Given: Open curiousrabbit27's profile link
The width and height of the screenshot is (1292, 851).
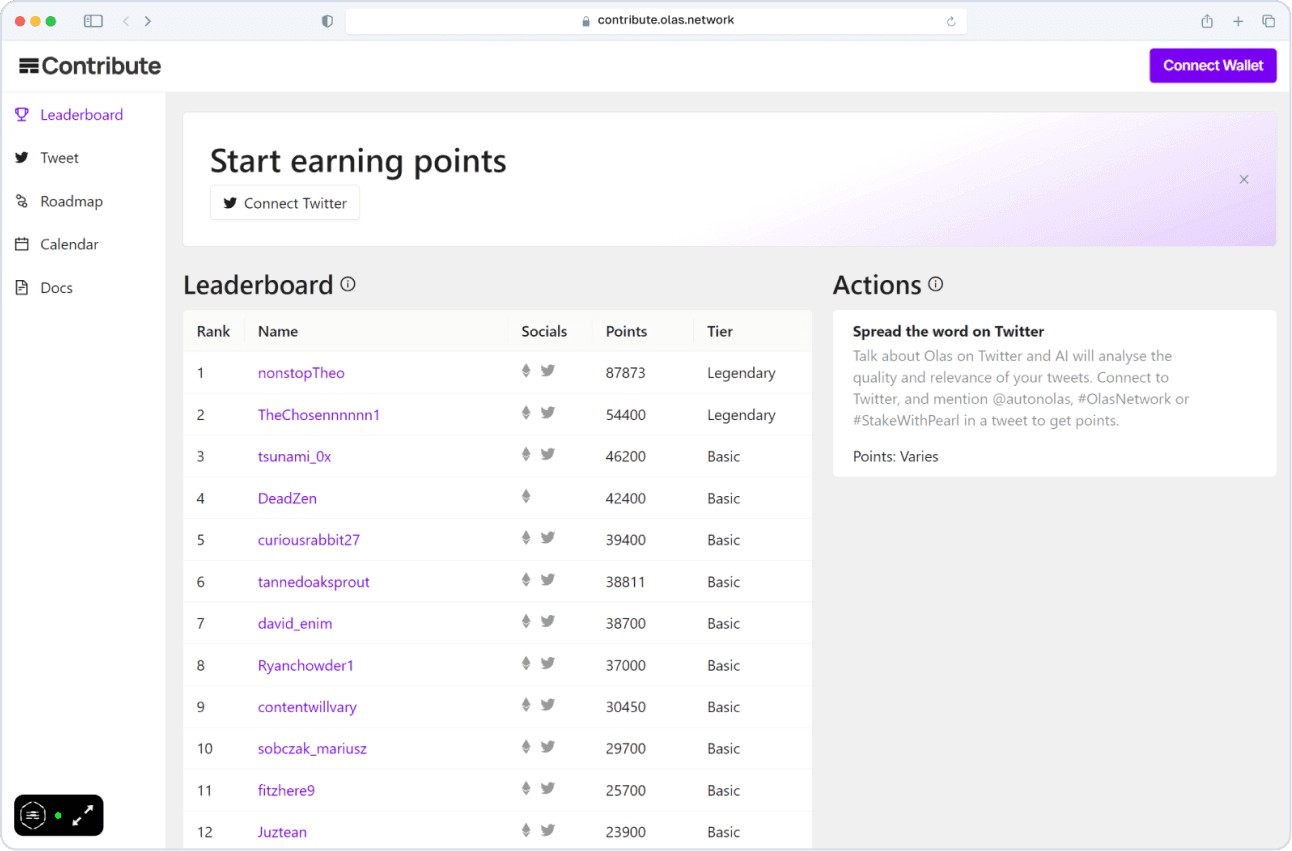Looking at the screenshot, I should (309, 540).
